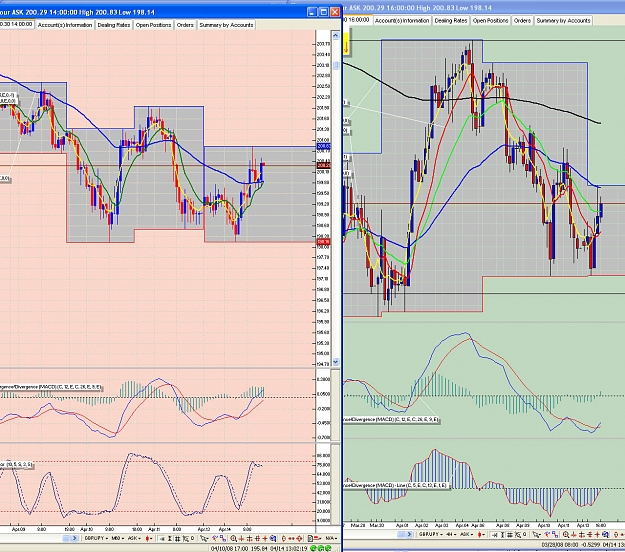Click refresh chart icon in left toolbar
This screenshot has height=552, width=625.
pos(273,538)
